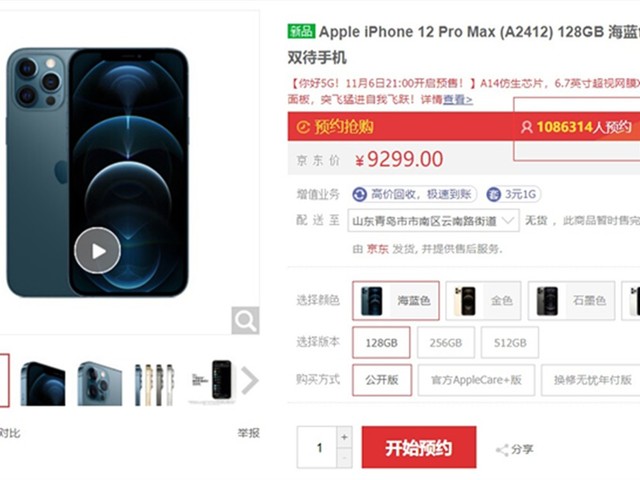The height and width of the screenshot is (480, 640).
Task: Click the recycling icon for 高价回收
Action: coord(360,194)
